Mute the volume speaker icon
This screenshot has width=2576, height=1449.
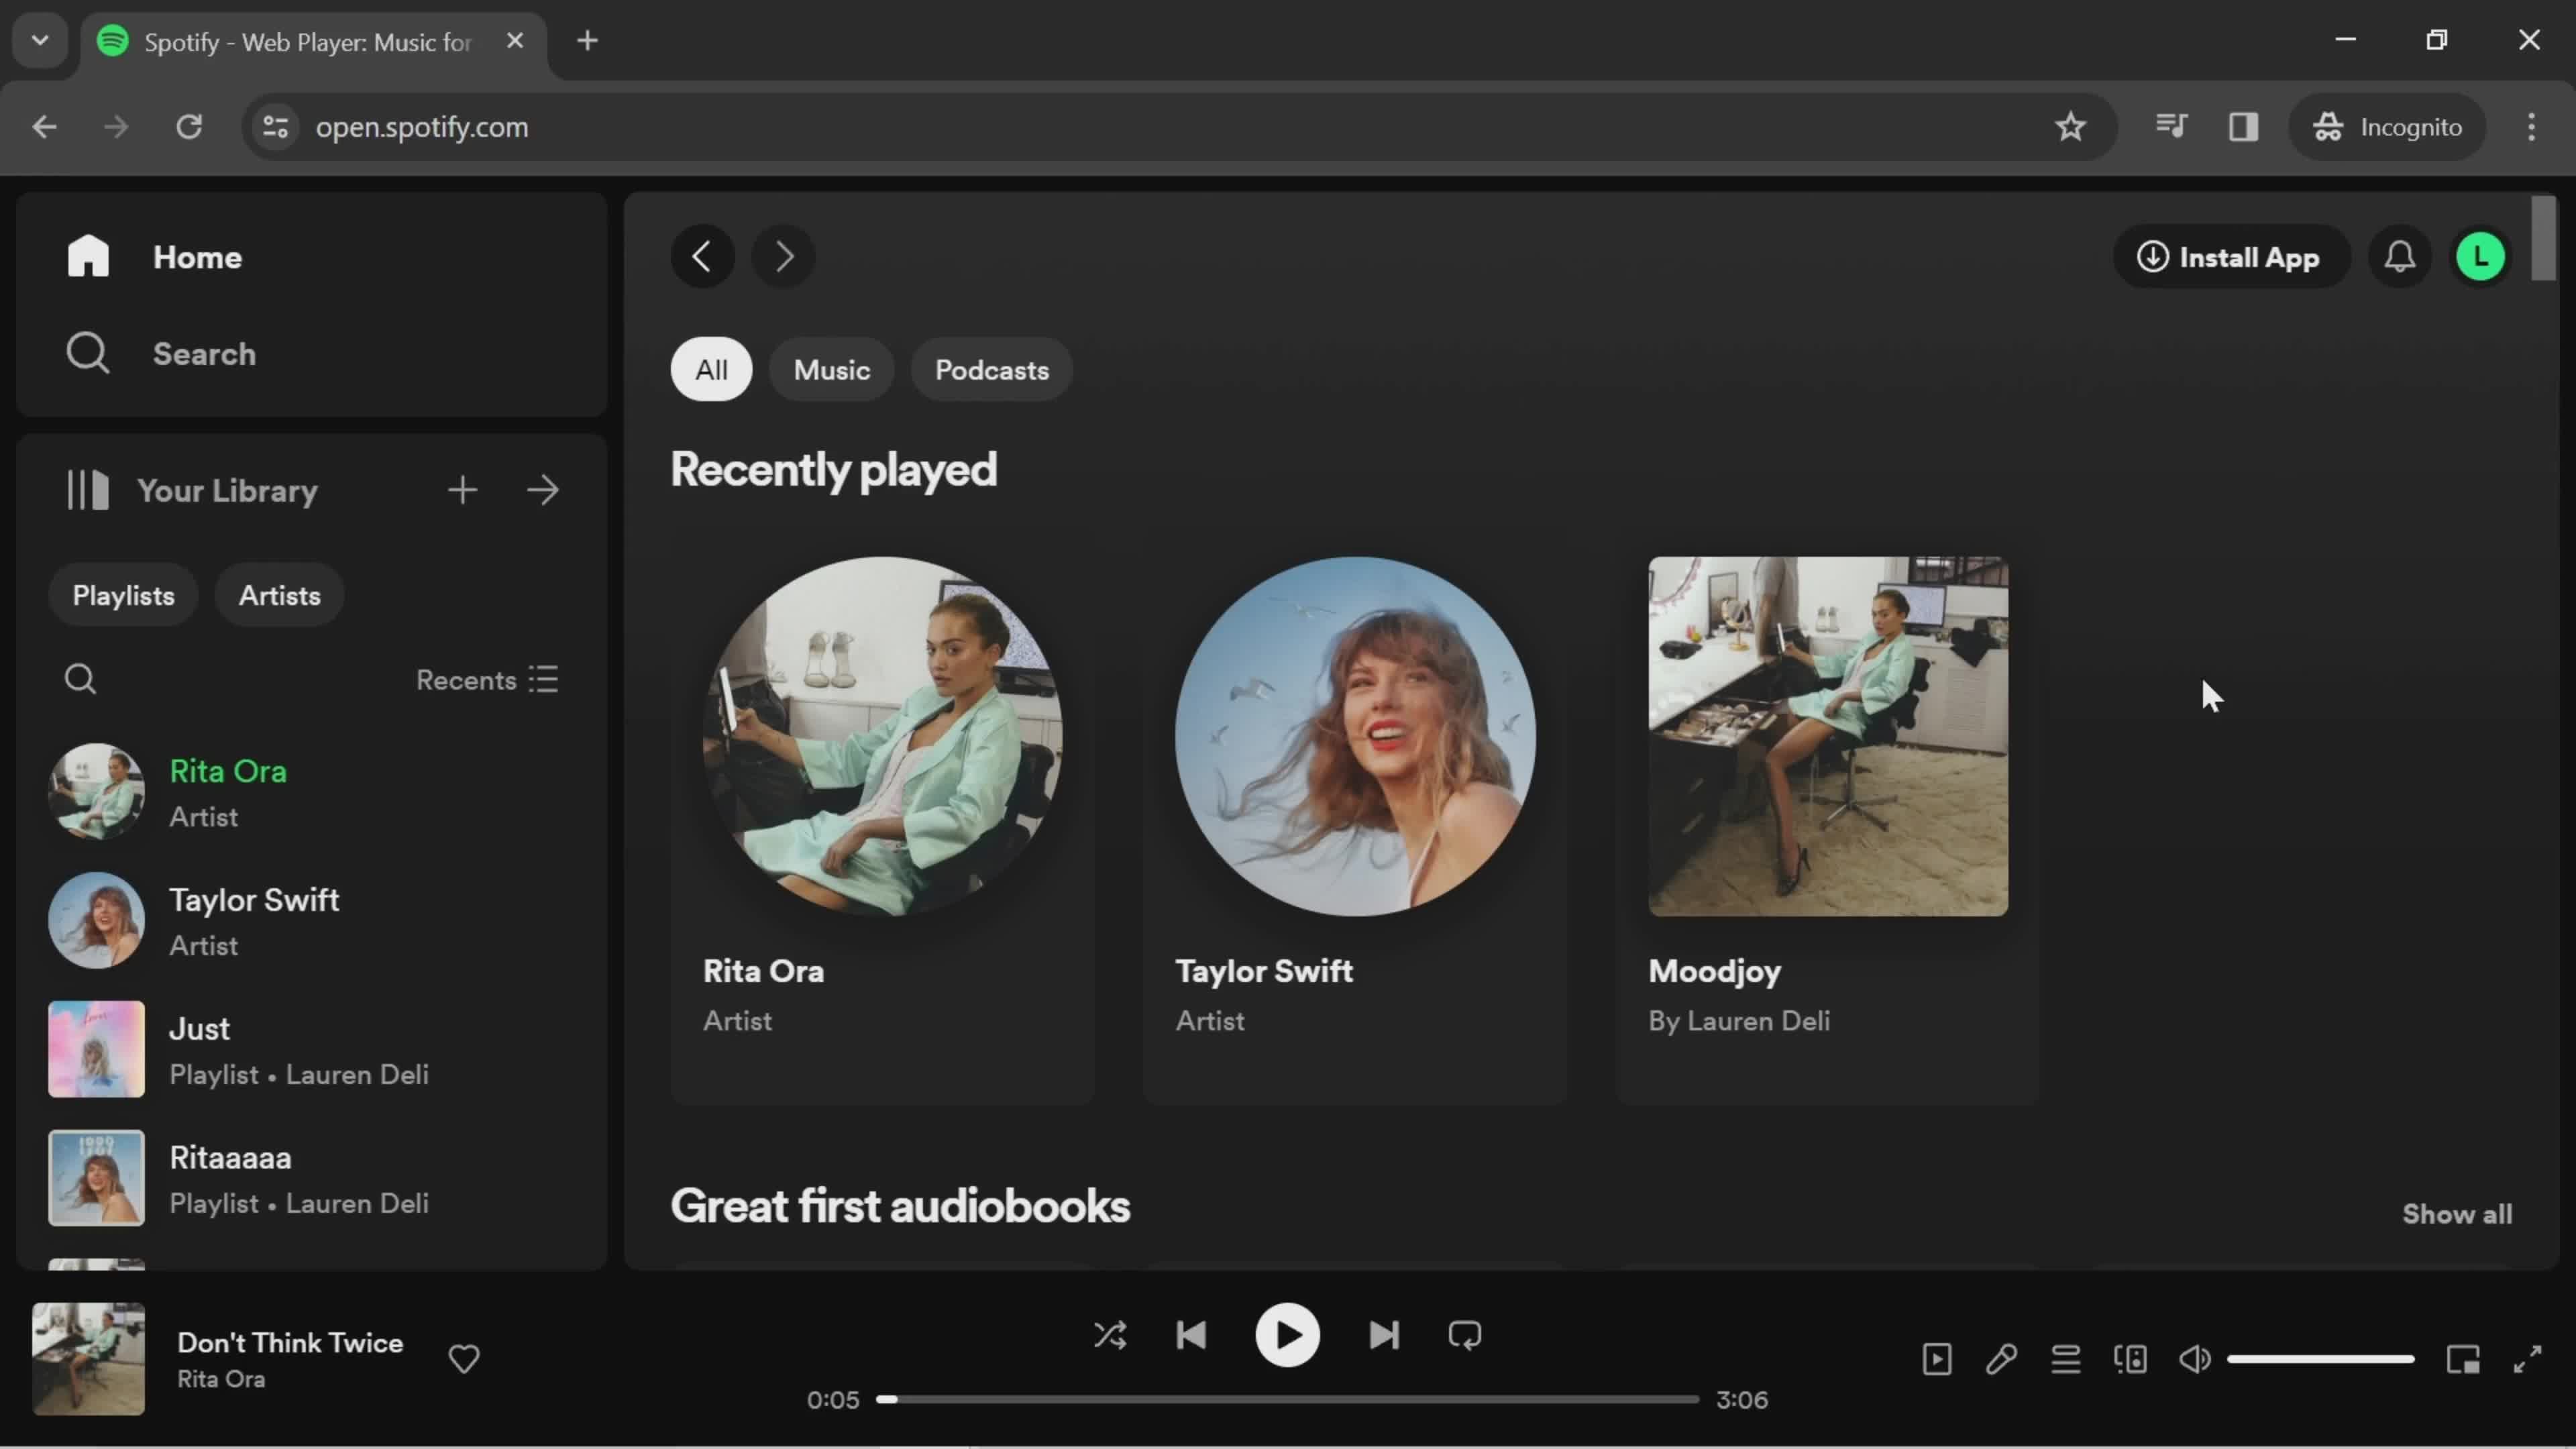2195,1359
